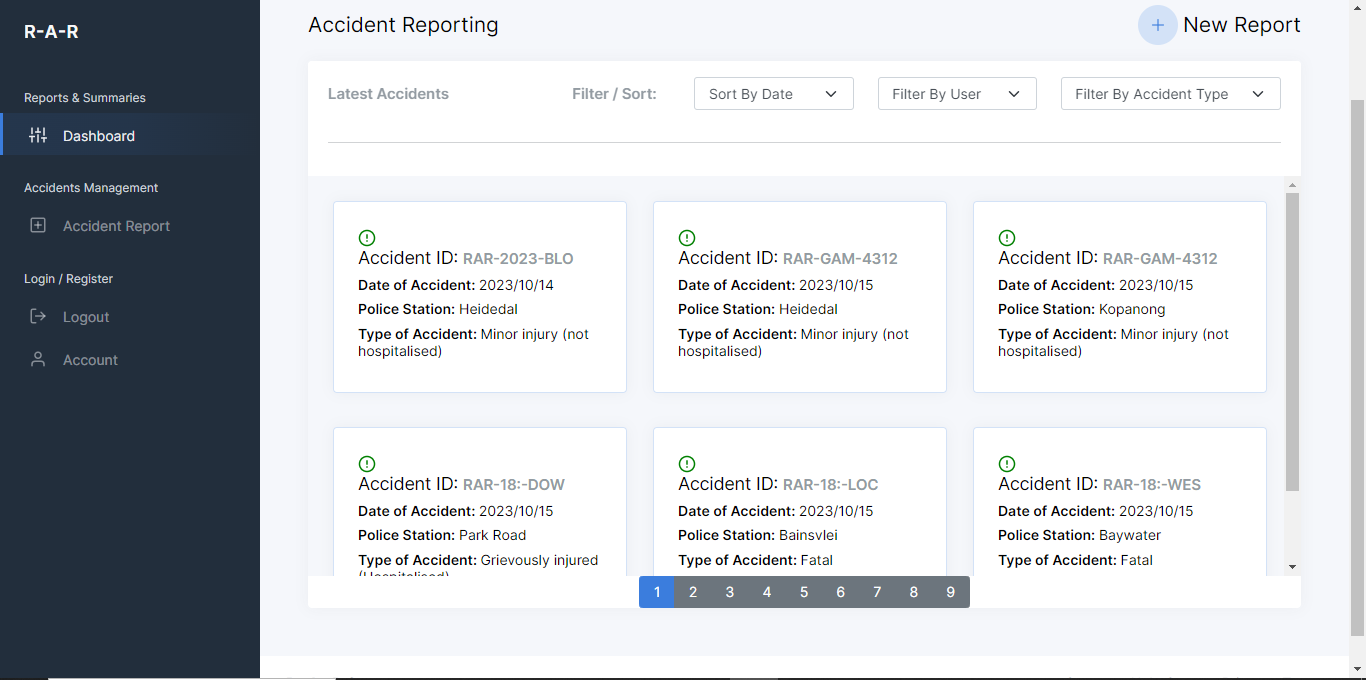
Task: Click the Account person icon
Action: [x=38, y=359]
